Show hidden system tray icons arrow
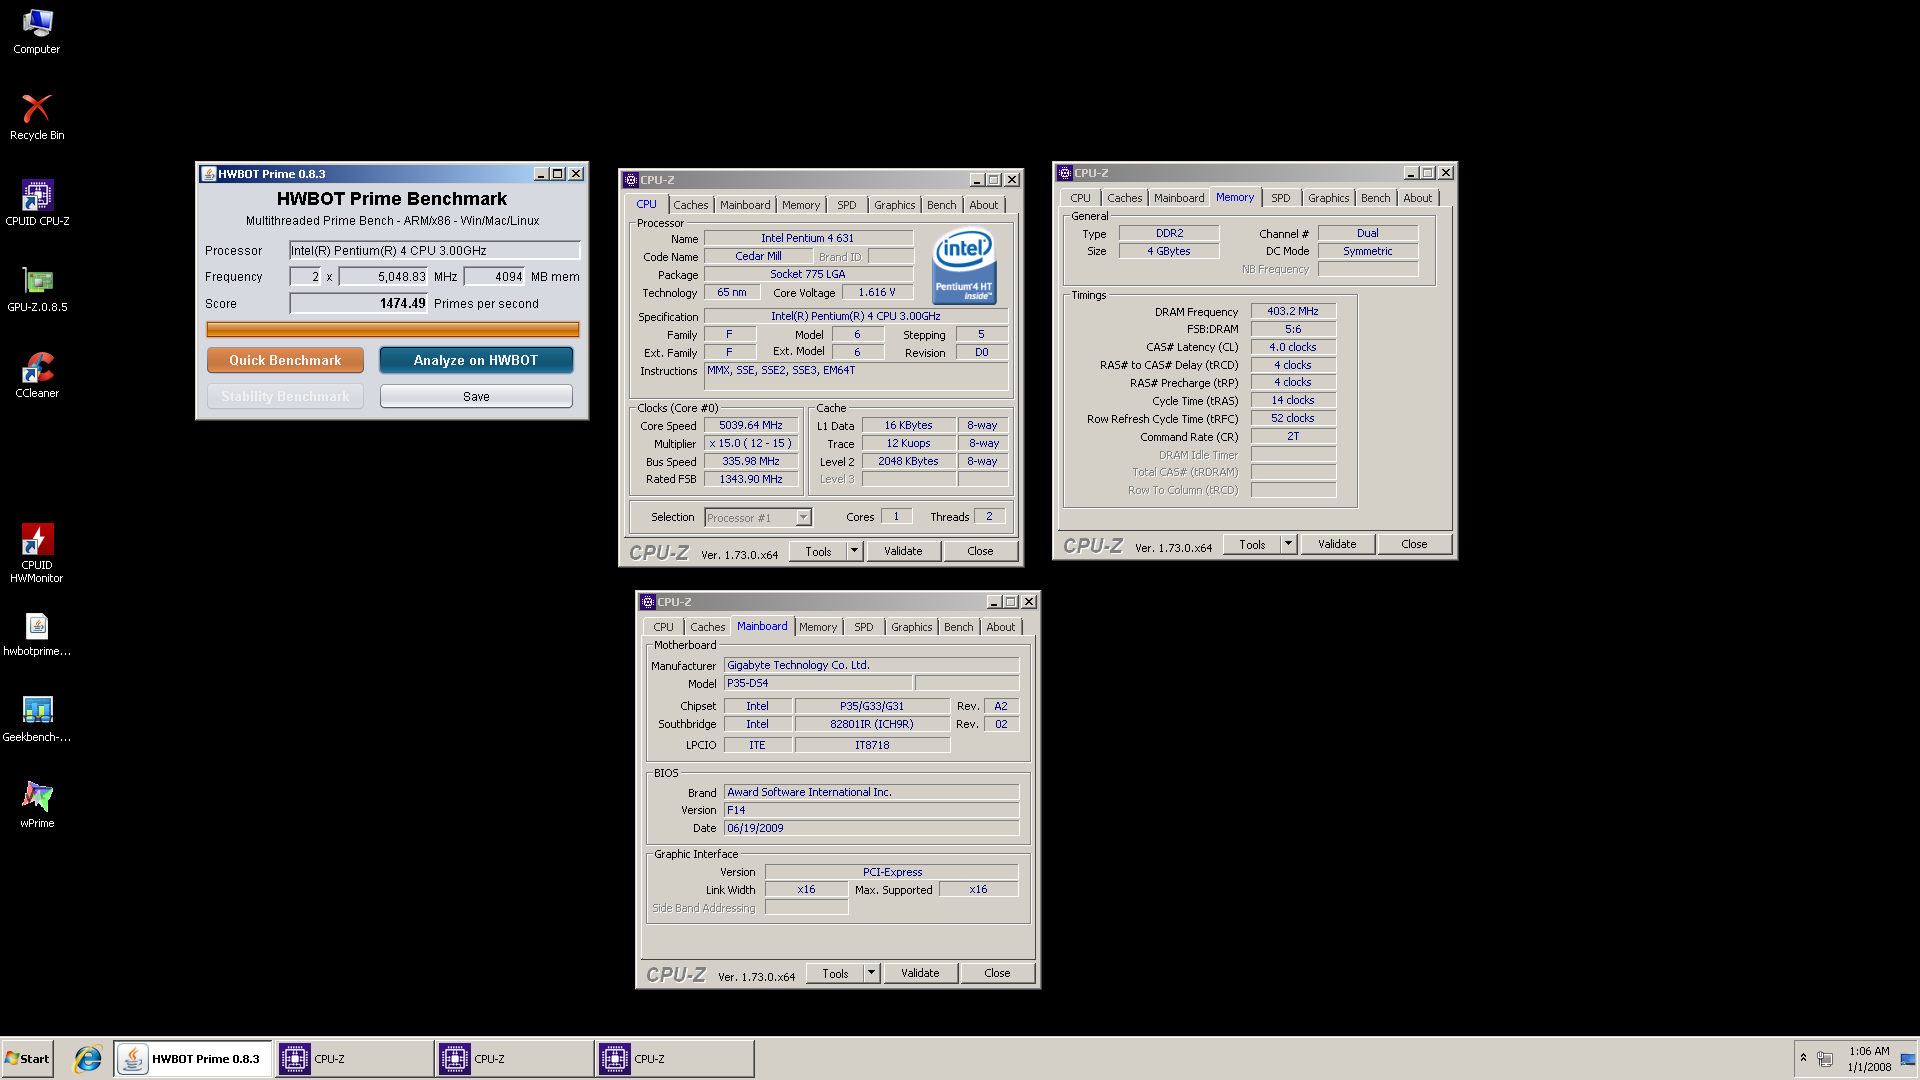 (1803, 1058)
